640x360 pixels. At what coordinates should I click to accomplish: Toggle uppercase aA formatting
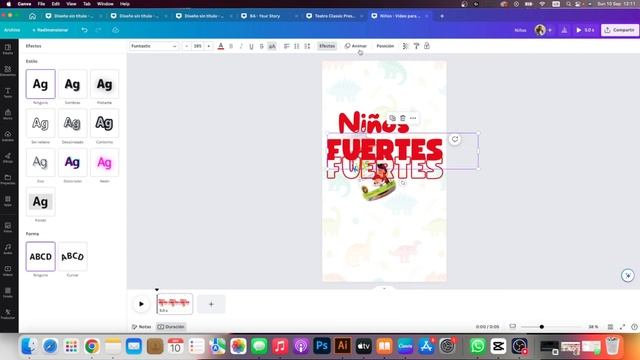click(x=272, y=46)
